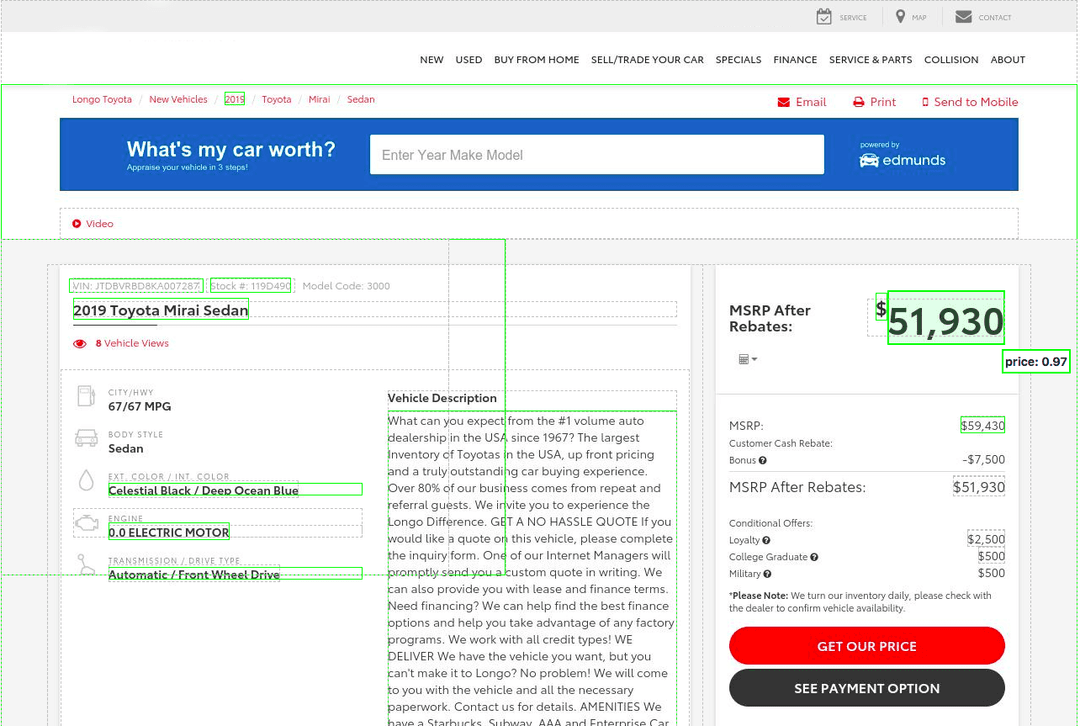Image resolution: width=1080 pixels, height=726 pixels.
Task: Click the Send to Mobile phone icon
Action: pyautogui.click(x=925, y=102)
